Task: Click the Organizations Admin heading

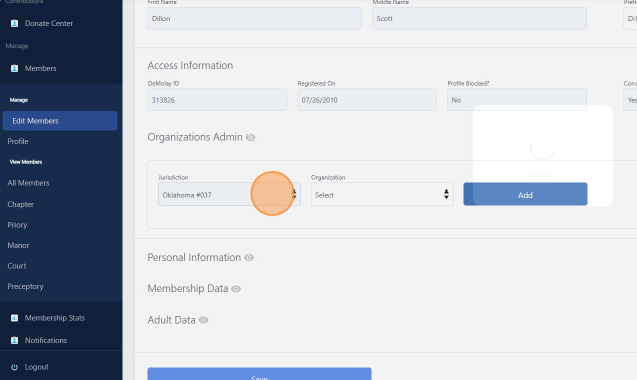Action: (195, 137)
